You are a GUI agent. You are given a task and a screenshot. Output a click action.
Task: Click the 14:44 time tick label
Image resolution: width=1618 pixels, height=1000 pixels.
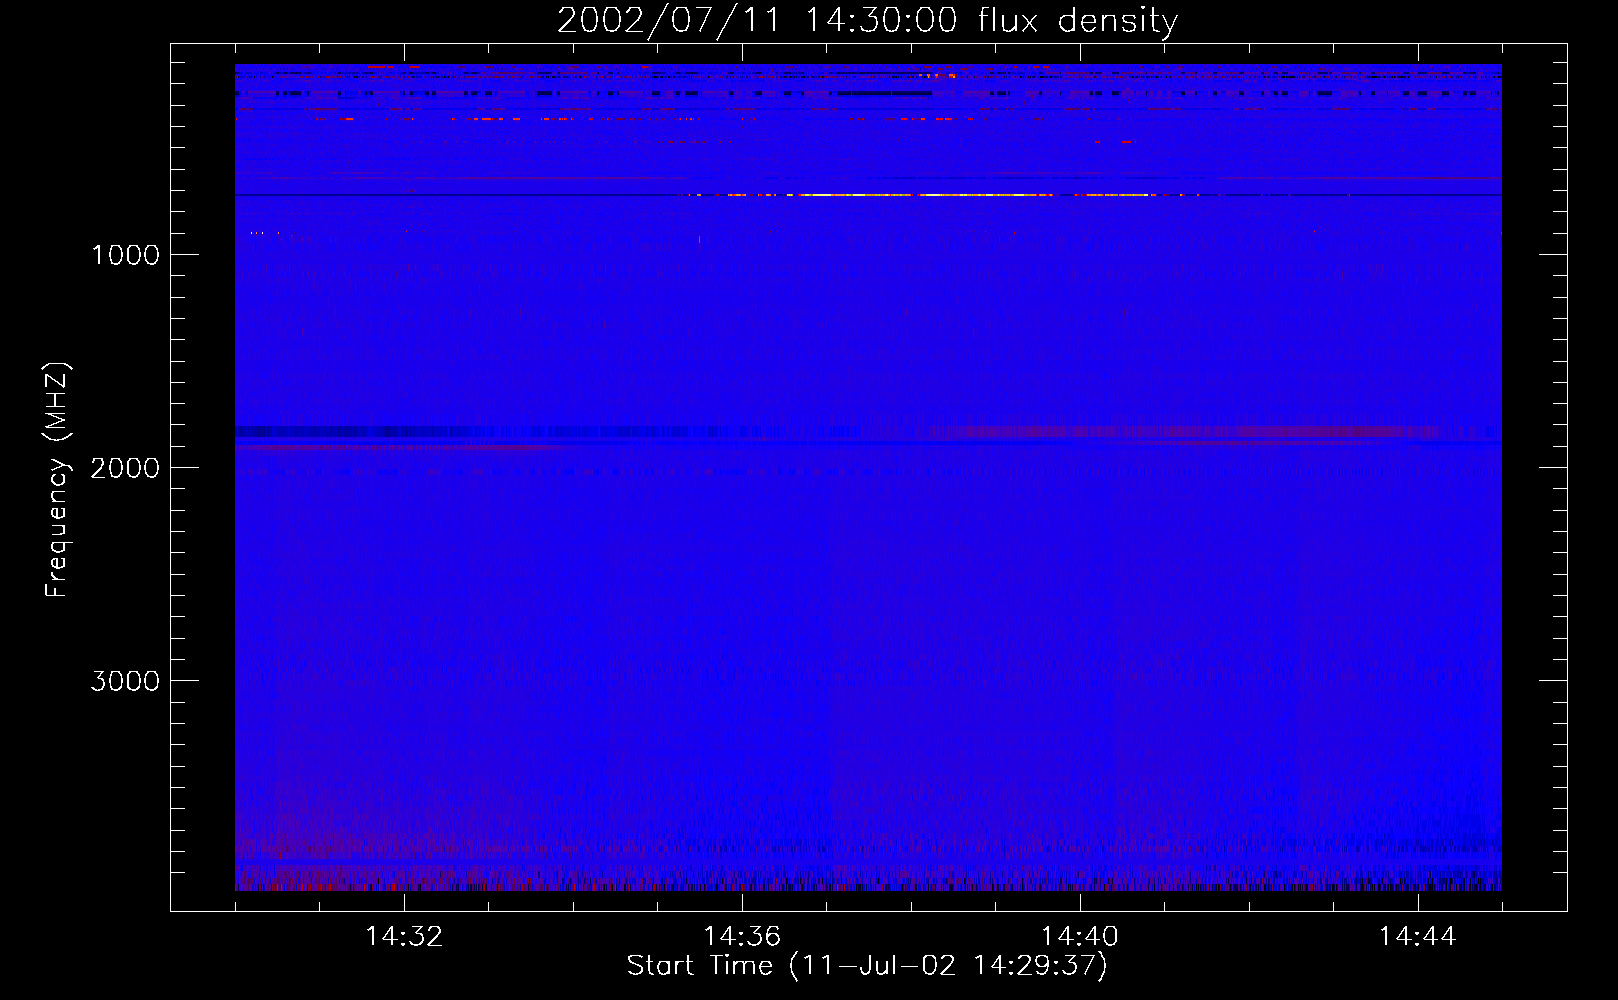click(1418, 937)
